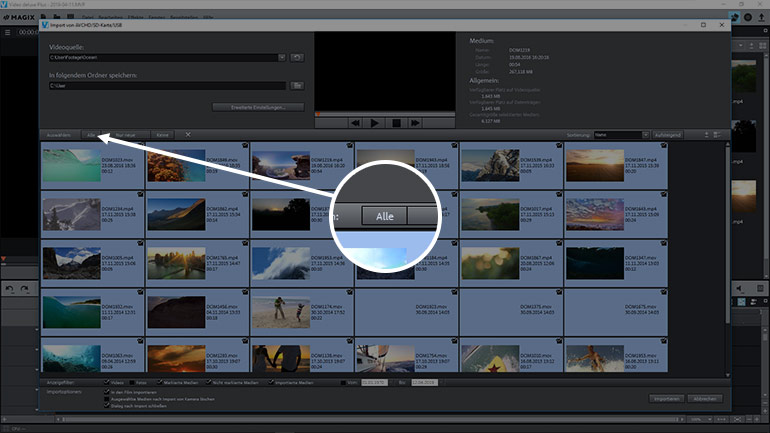Open the Videoquelle path dropdown
Viewport: 770px width, 433px height.
tap(281, 57)
